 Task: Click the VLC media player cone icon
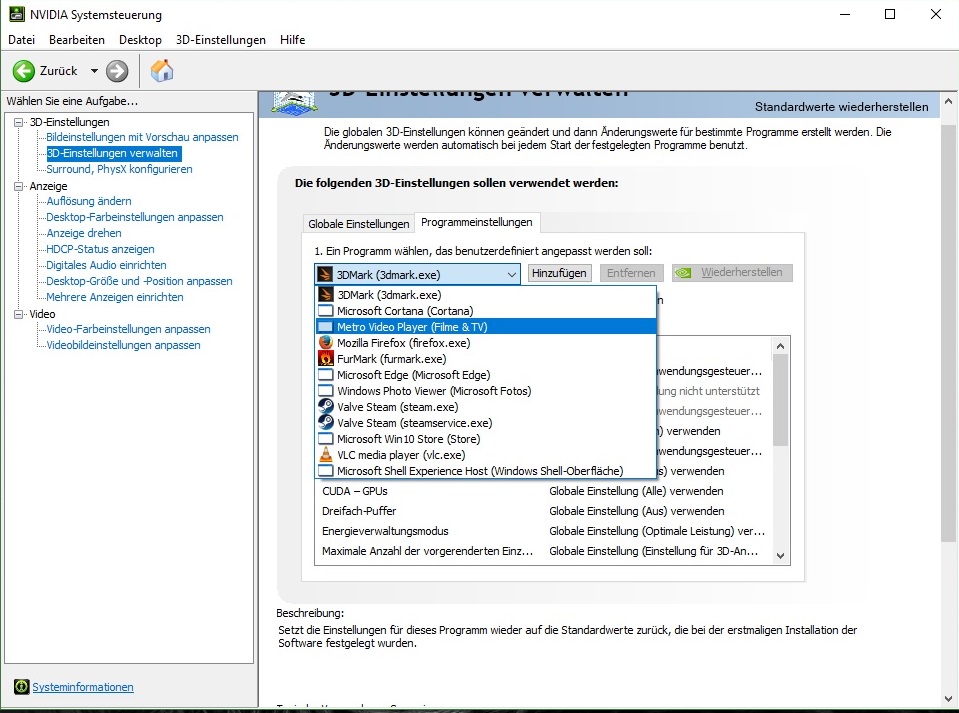click(x=326, y=454)
